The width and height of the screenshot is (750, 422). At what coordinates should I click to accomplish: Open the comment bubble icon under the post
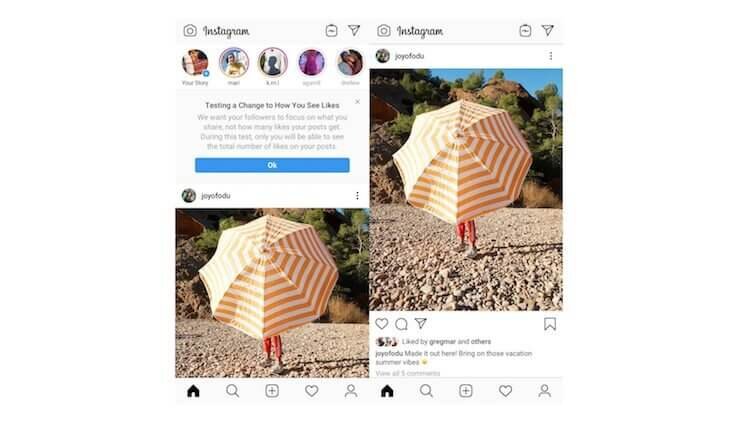401,324
